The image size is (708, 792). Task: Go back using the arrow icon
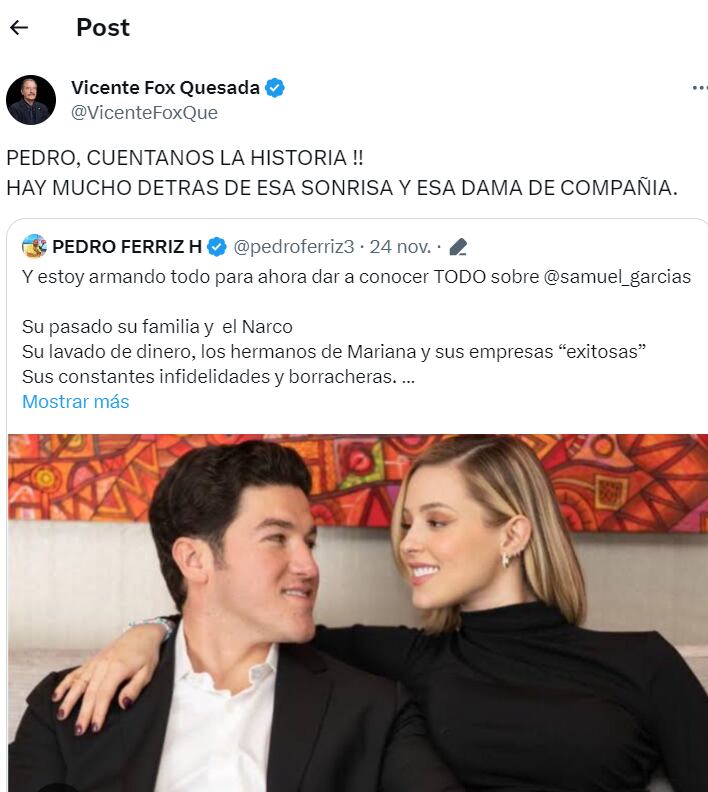(x=19, y=27)
